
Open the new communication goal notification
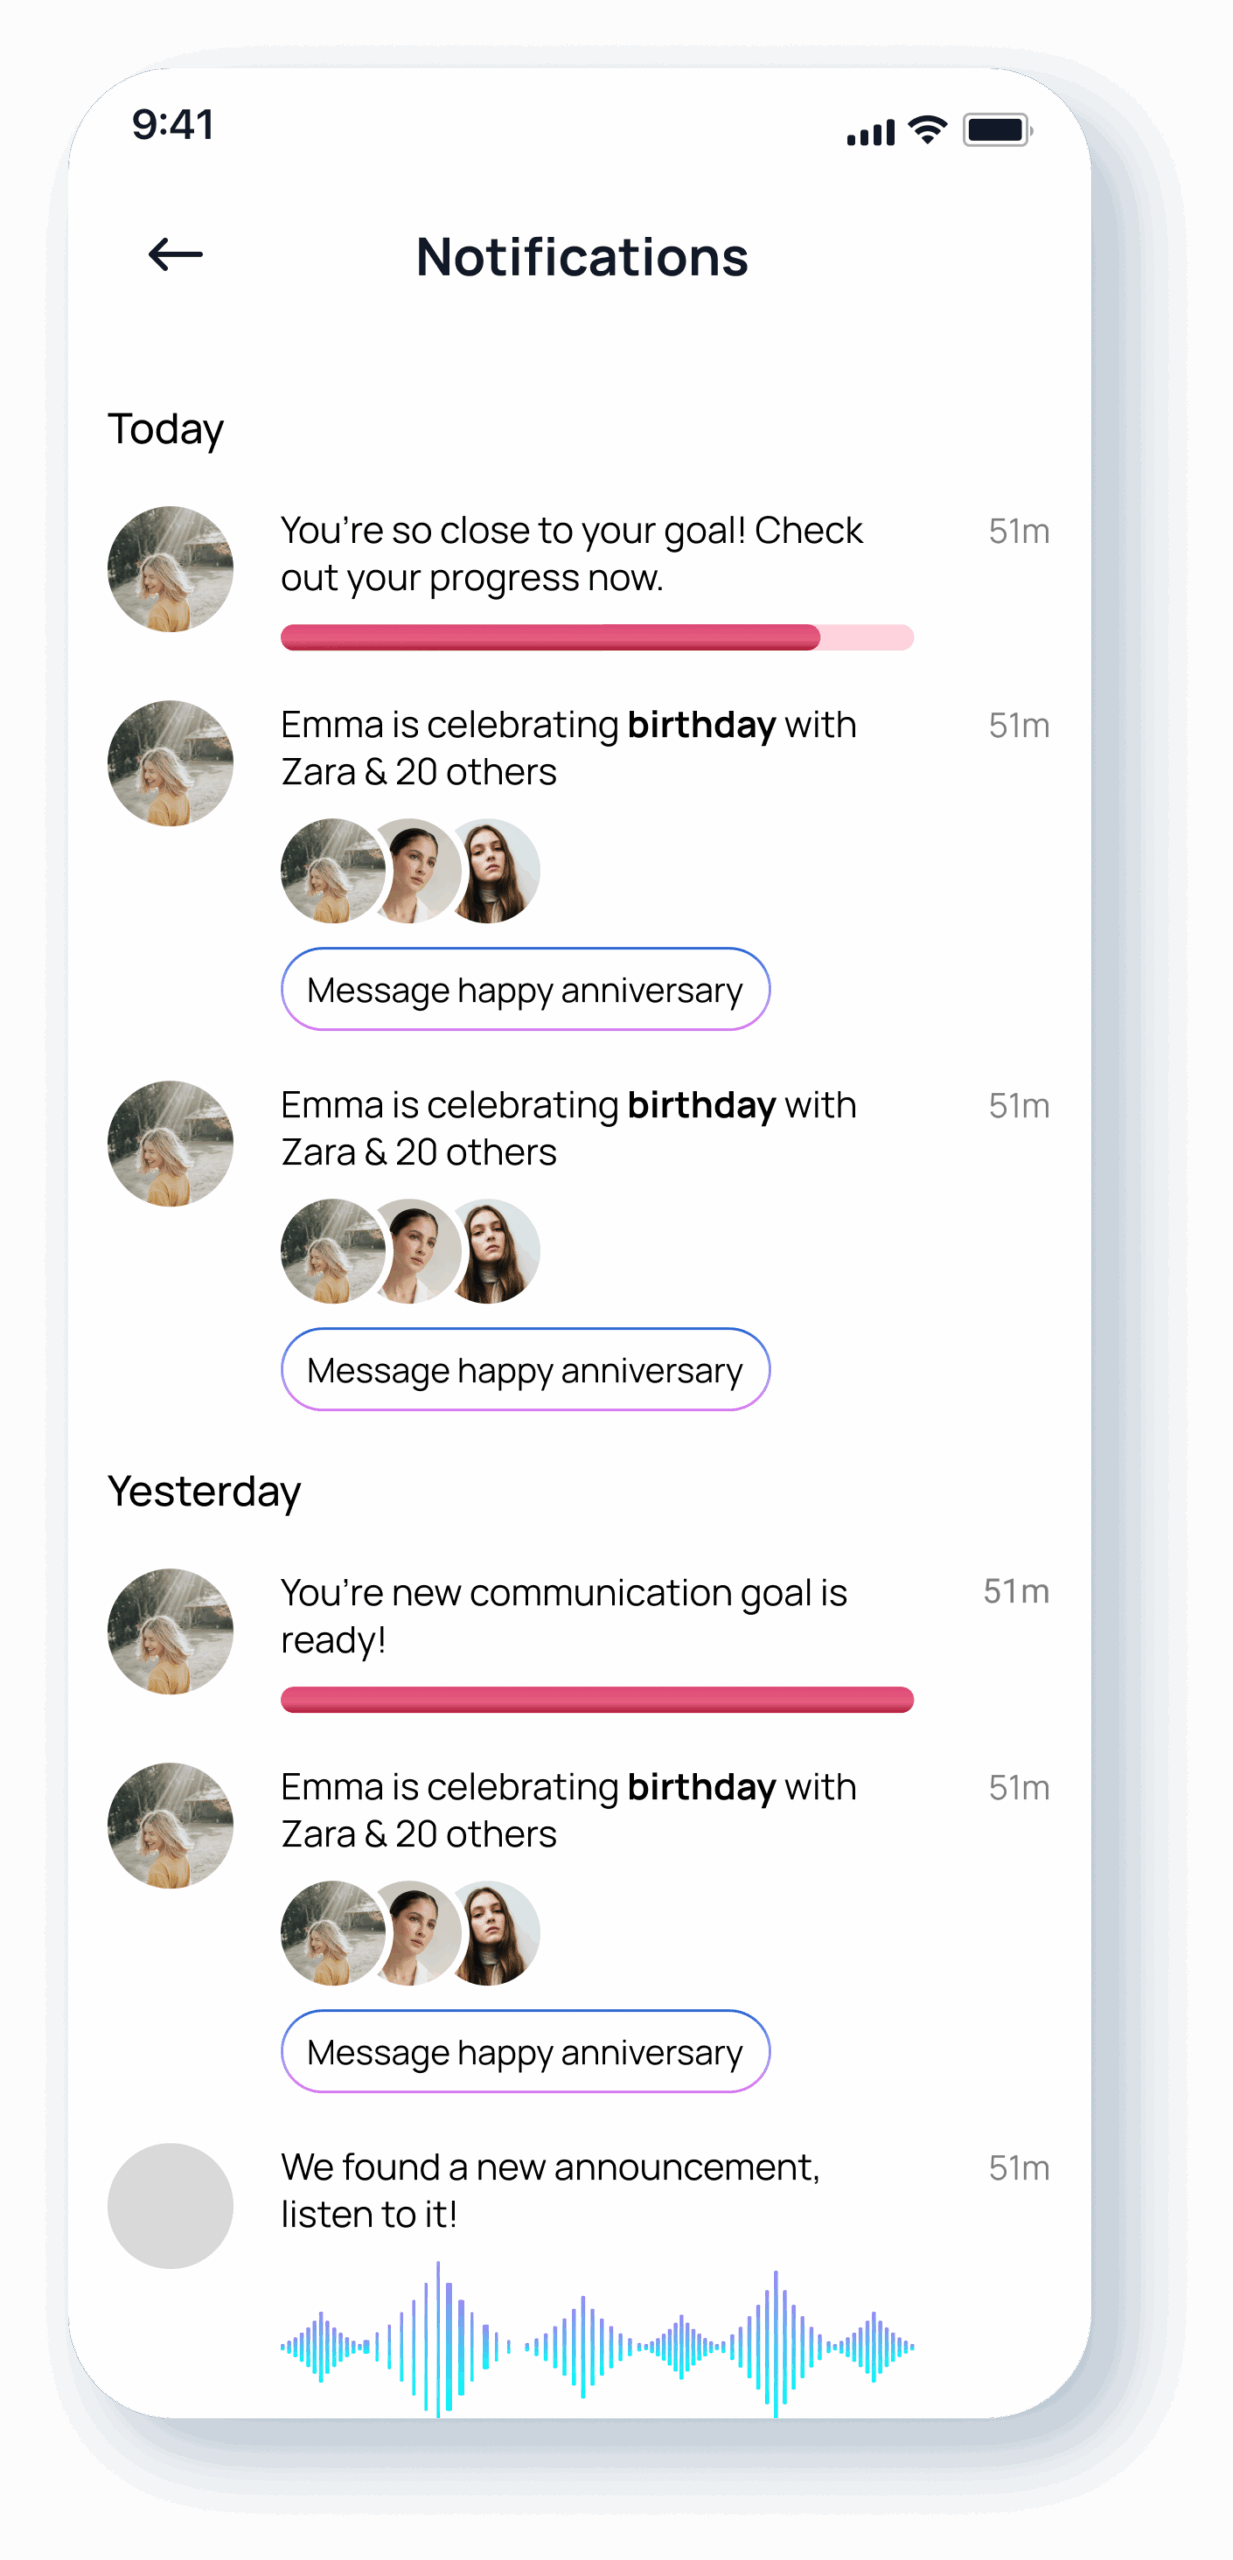point(563,1616)
